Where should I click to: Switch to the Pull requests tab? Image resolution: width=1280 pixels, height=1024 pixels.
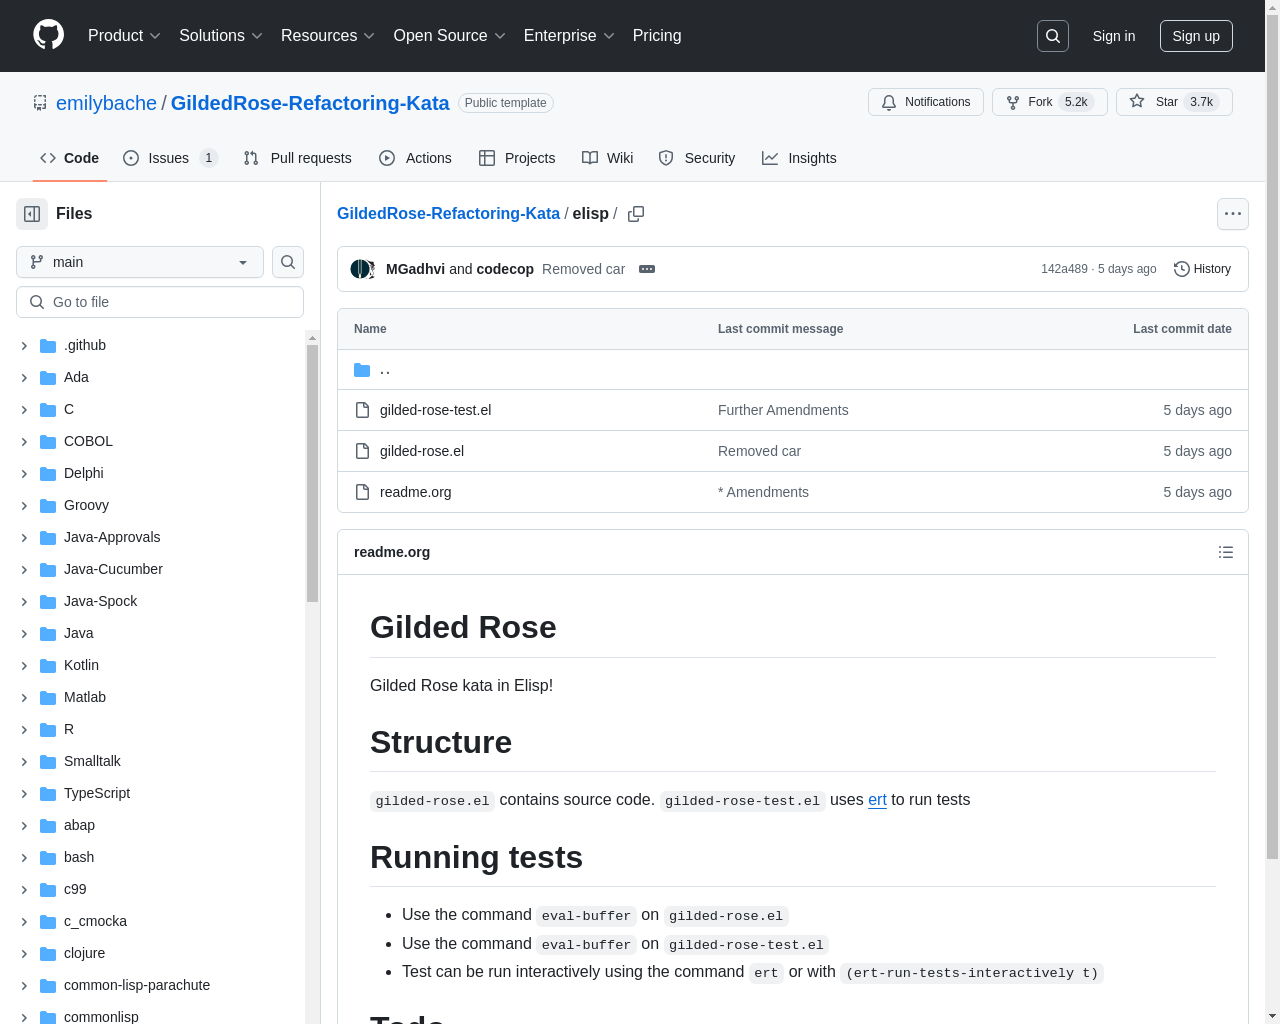(298, 158)
